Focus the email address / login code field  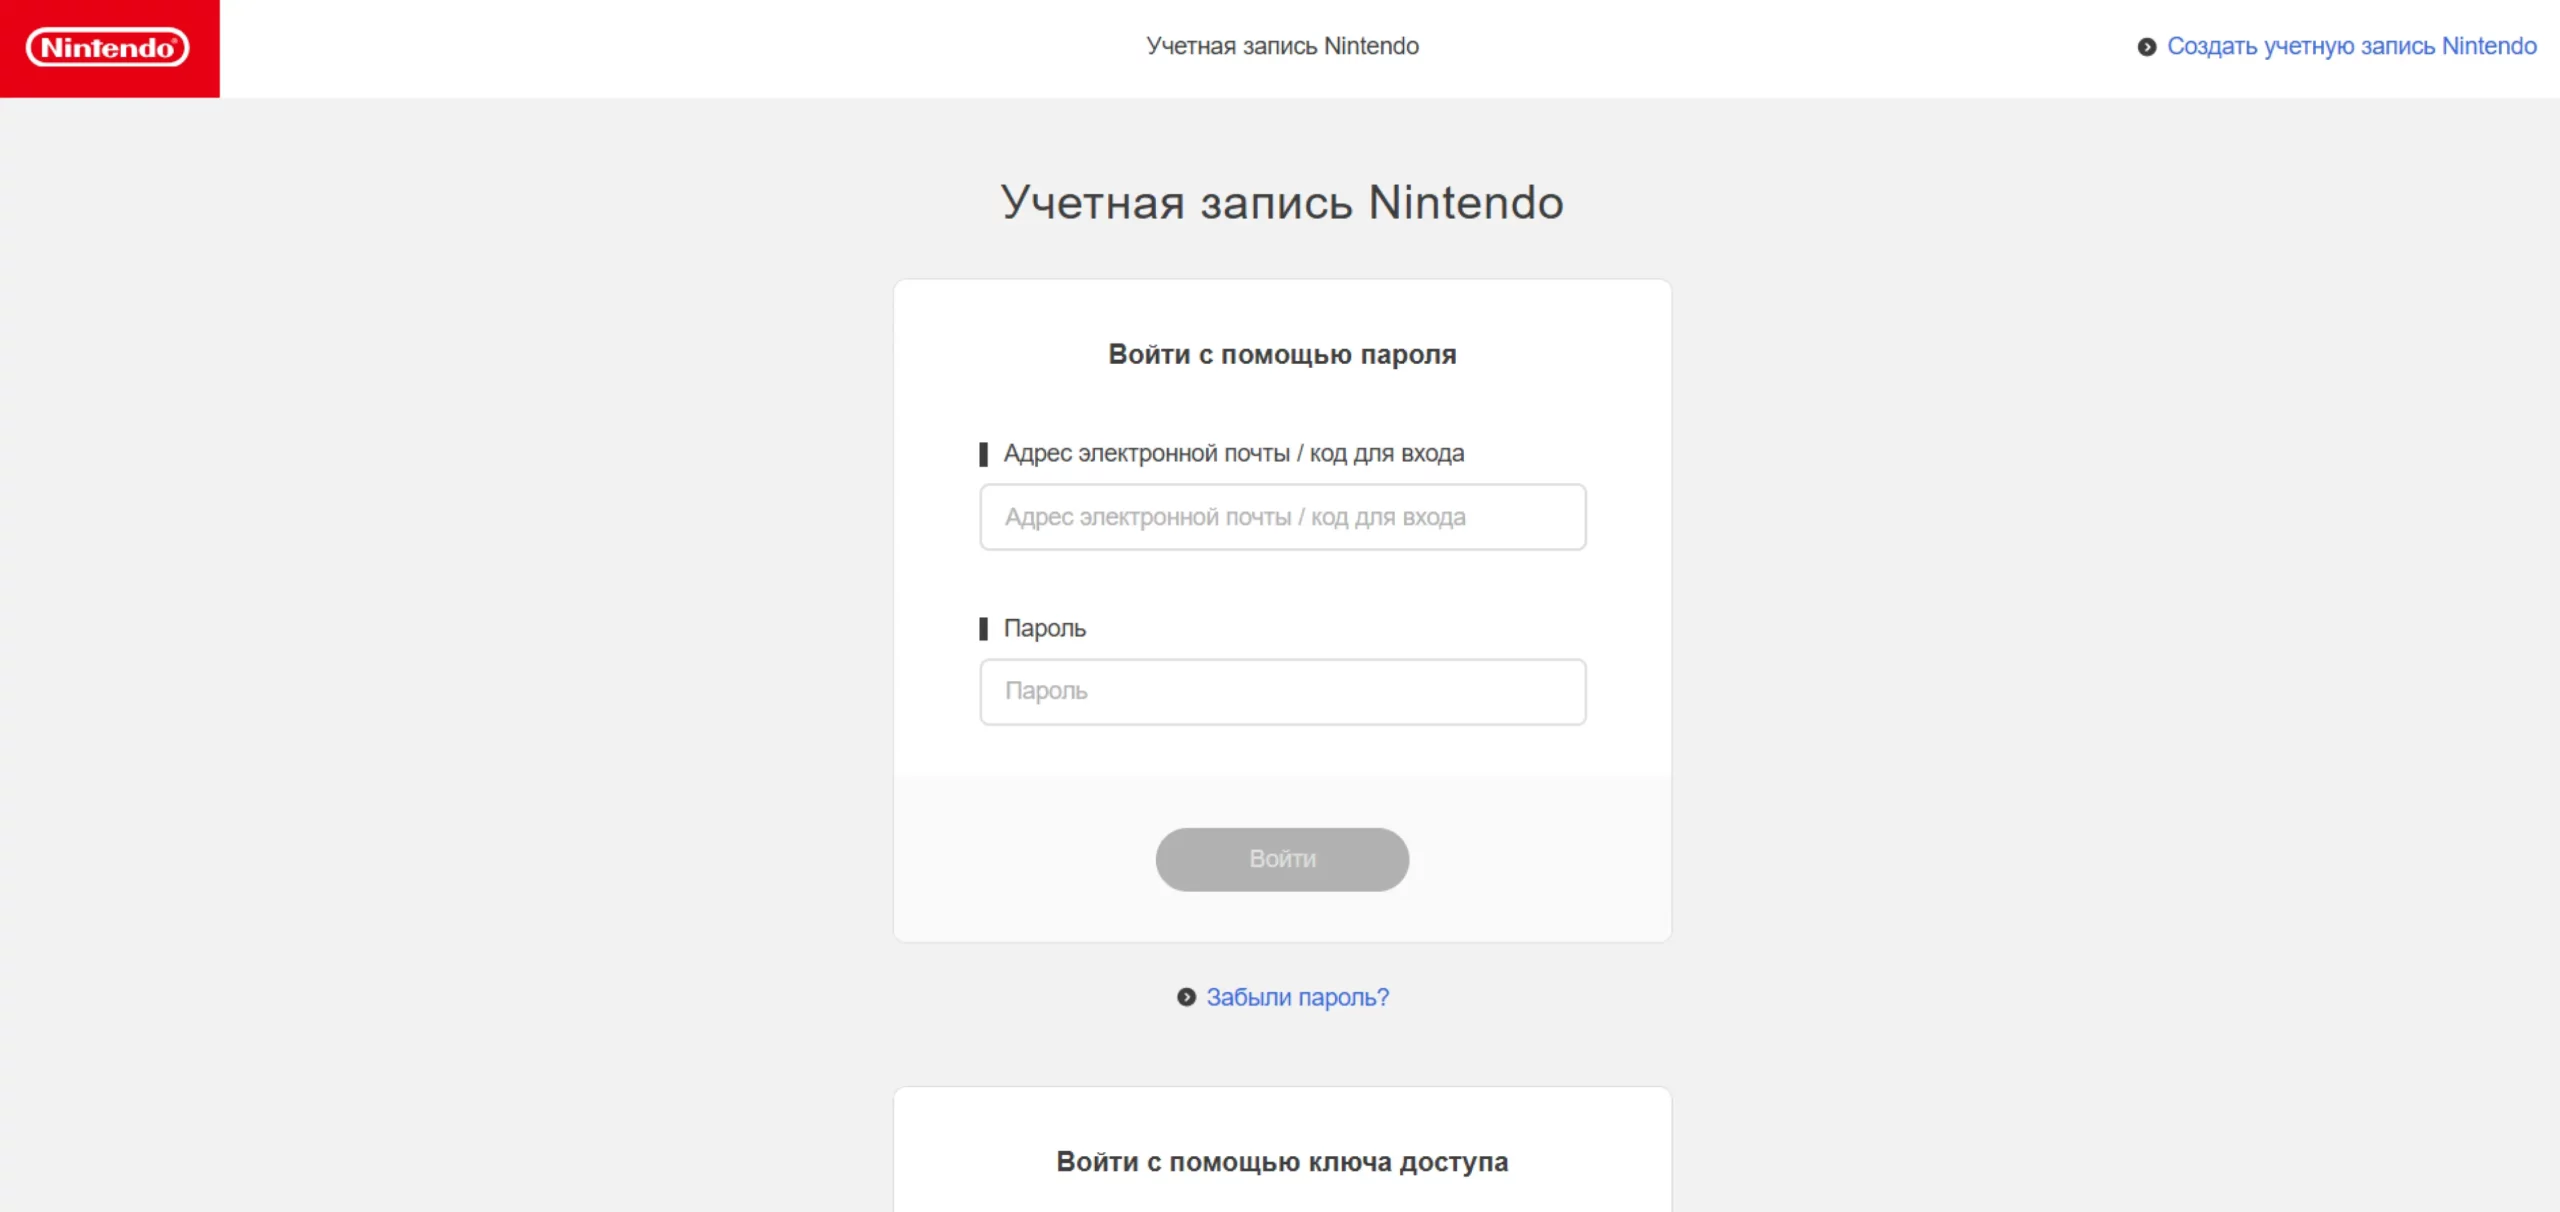(x=1282, y=517)
